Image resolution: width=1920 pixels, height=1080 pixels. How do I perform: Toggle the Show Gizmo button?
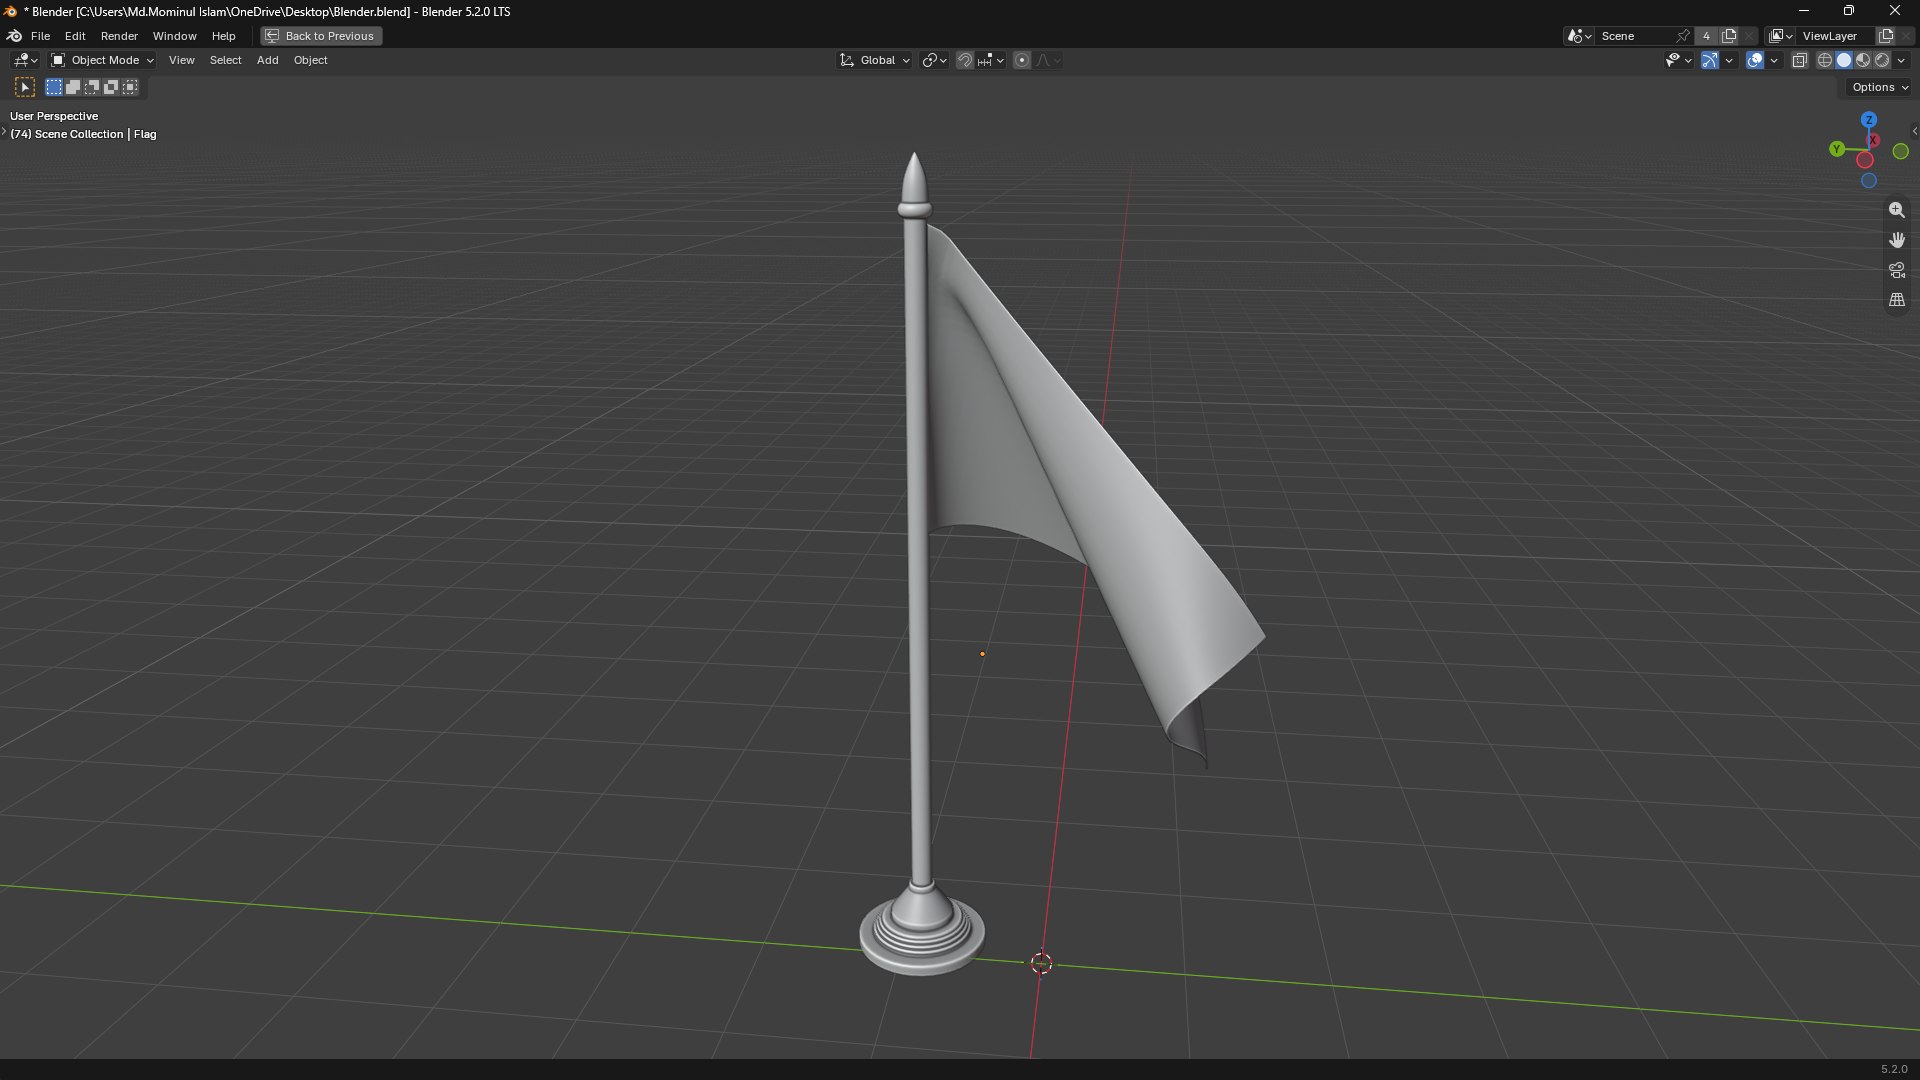pyautogui.click(x=1710, y=60)
